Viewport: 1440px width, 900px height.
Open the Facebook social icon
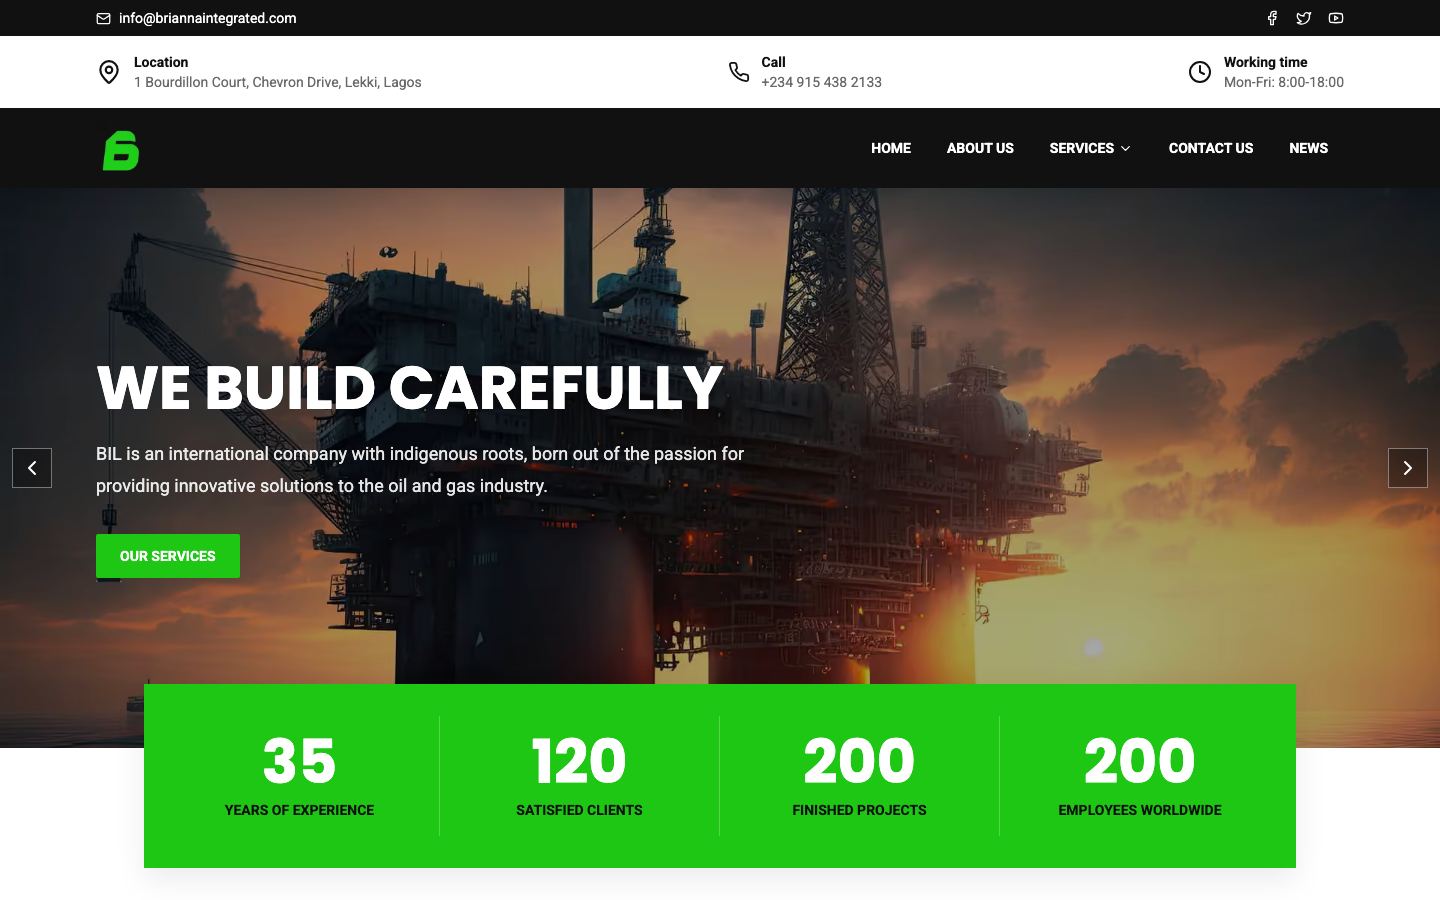(x=1272, y=18)
